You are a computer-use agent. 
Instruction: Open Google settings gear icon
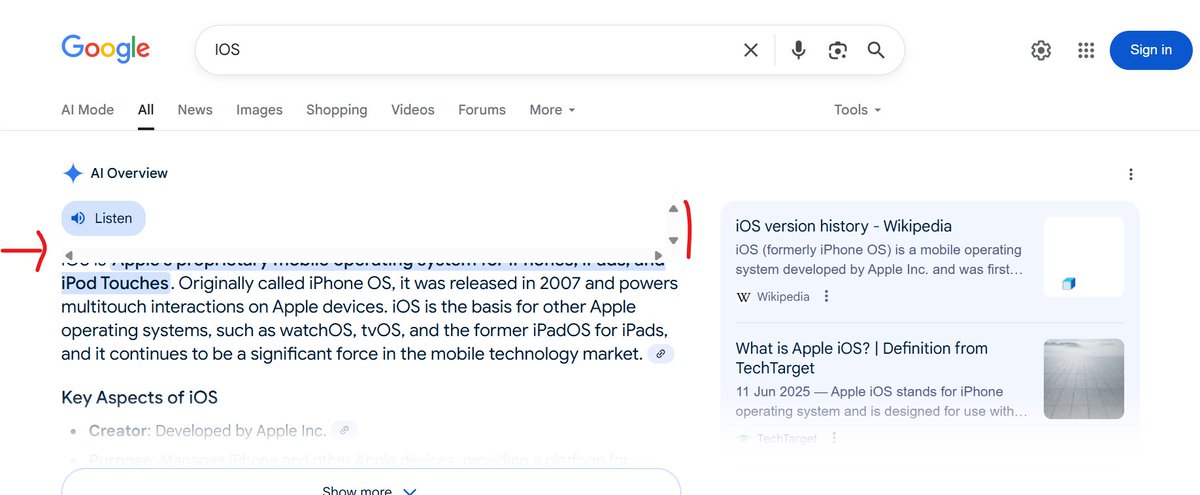tap(1041, 50)
